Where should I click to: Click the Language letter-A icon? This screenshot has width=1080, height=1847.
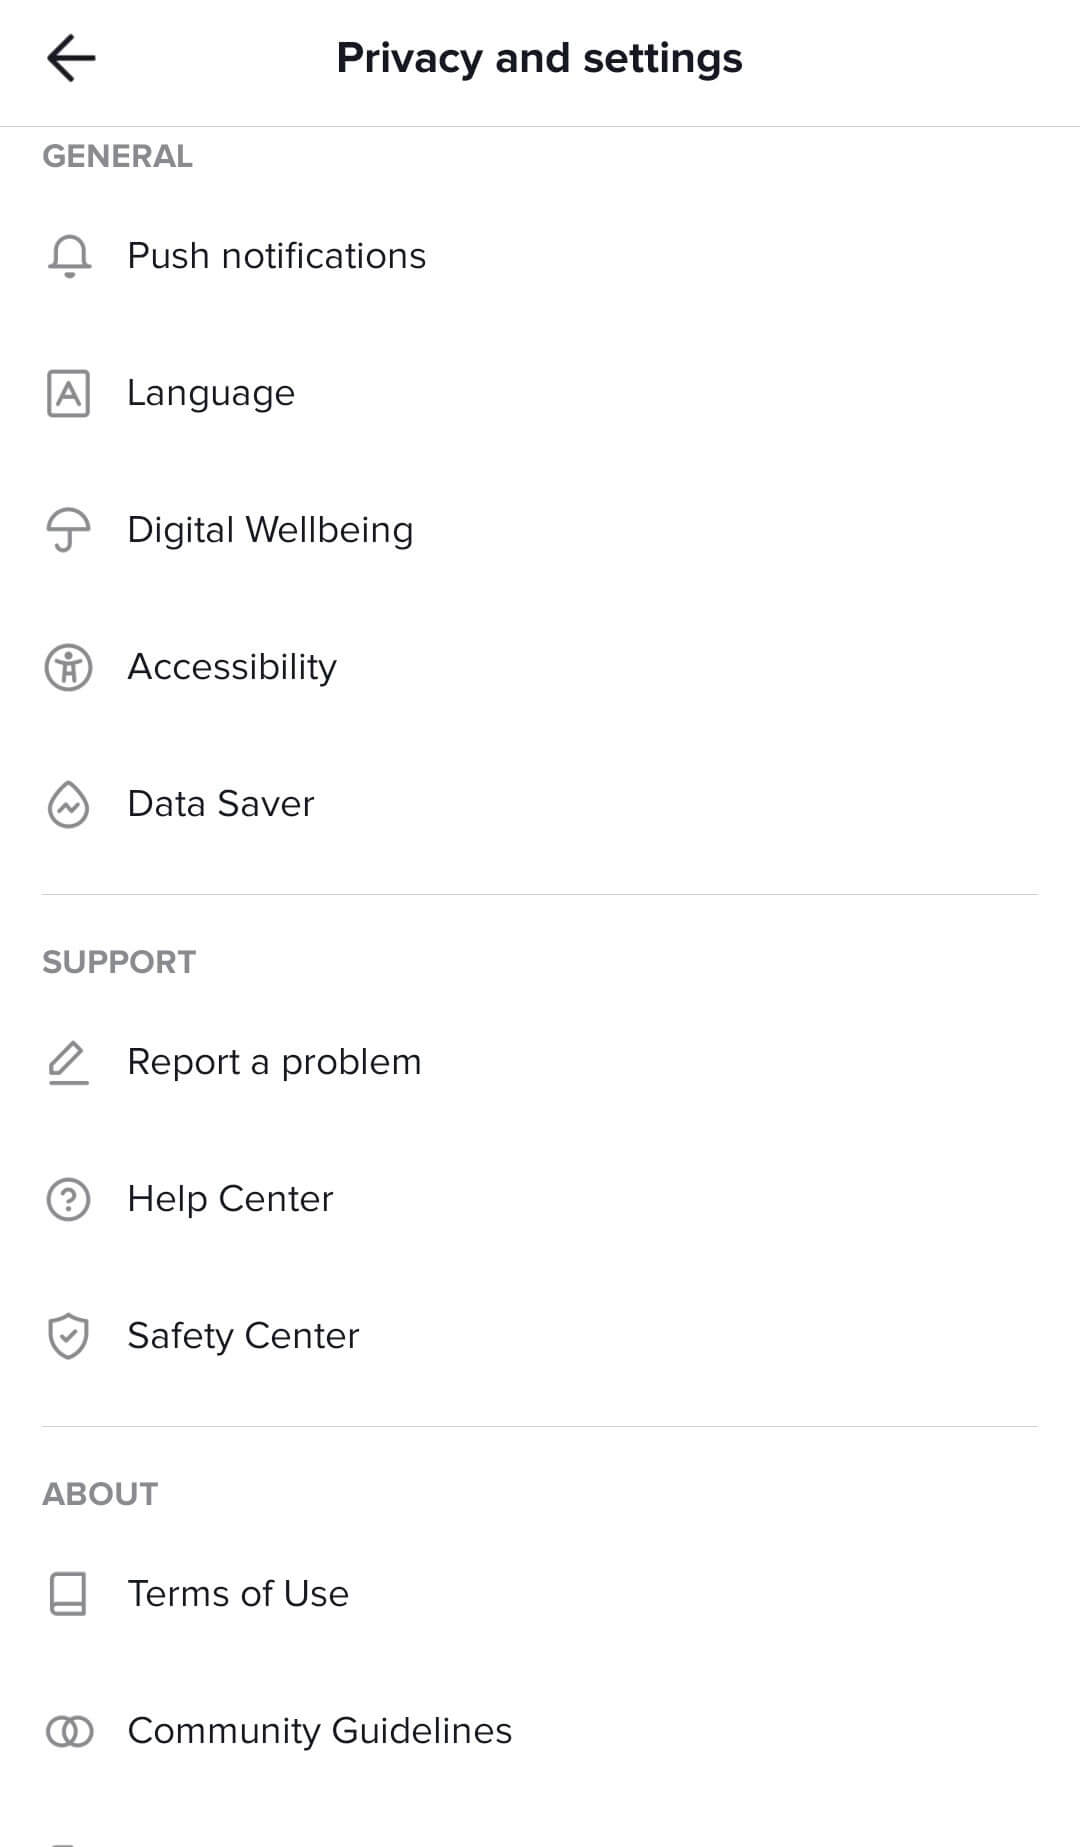point(68,393)
